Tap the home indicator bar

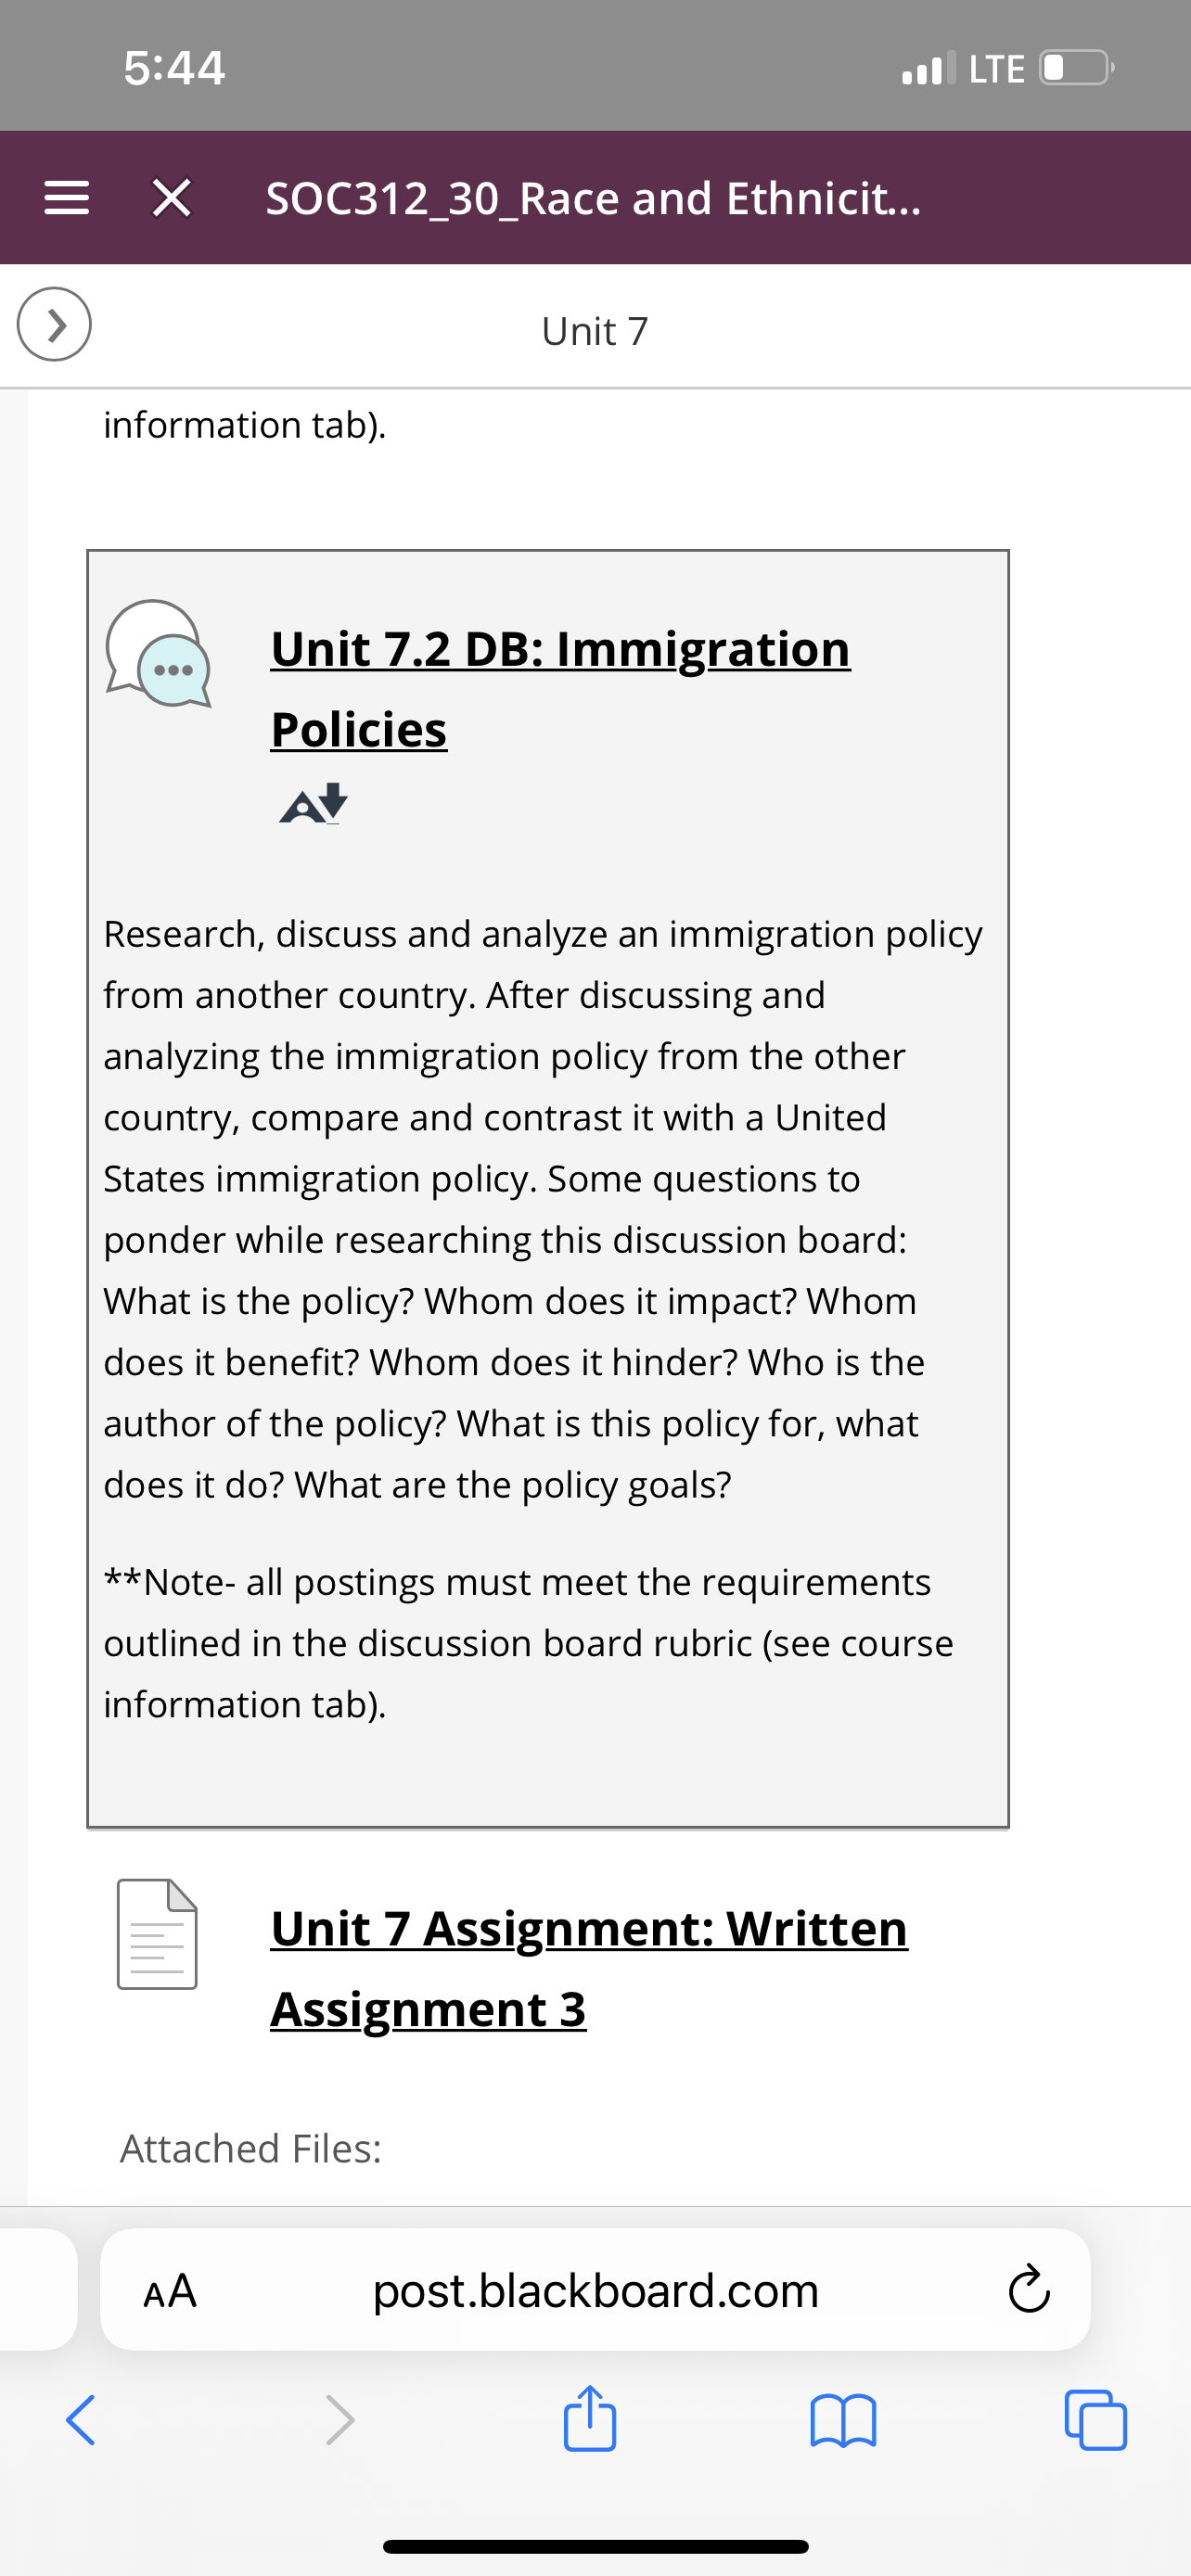[595, 2546]
